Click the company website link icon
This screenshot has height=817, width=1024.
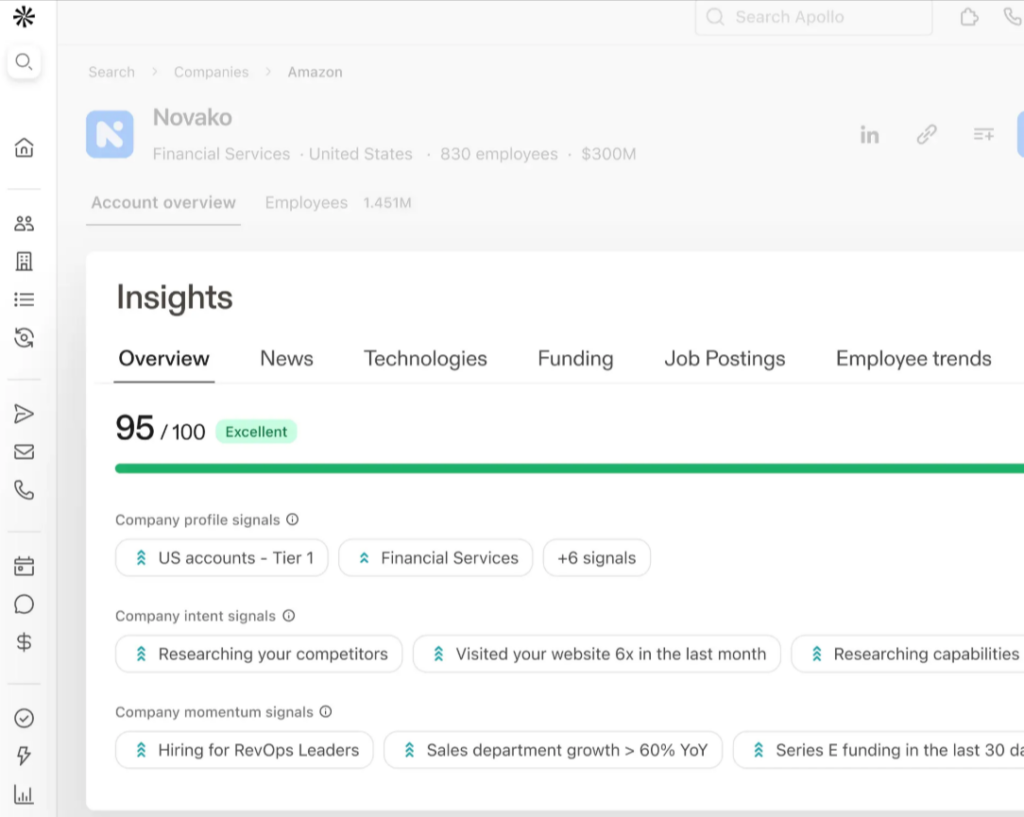(x=926, y=134)
